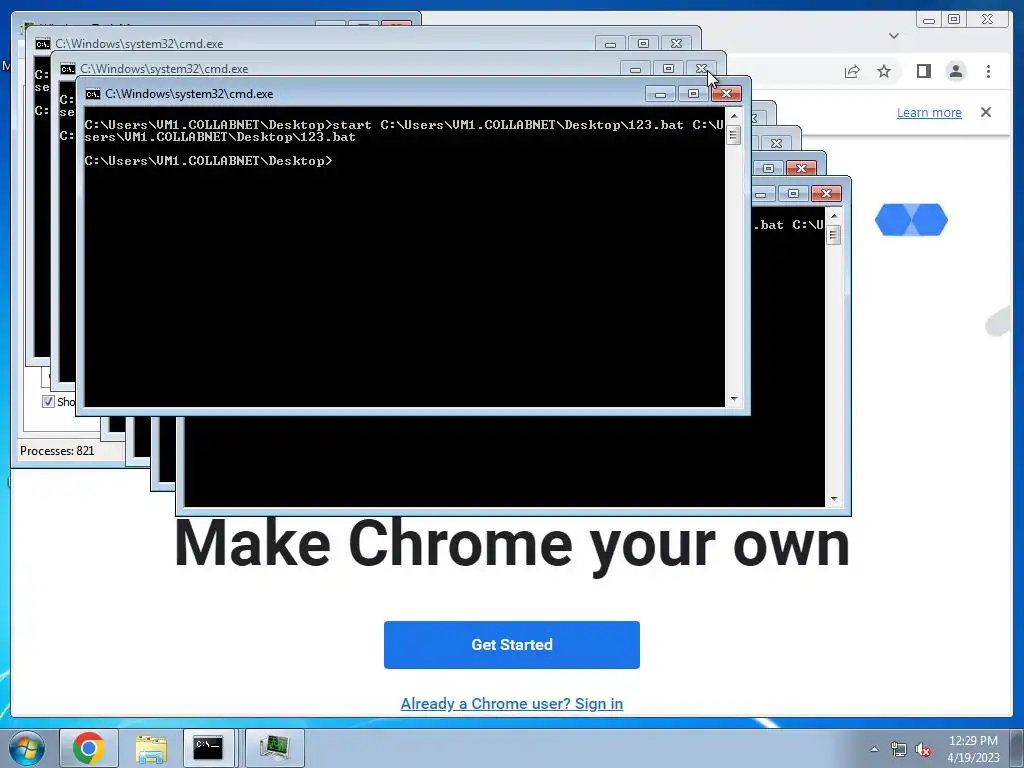This screenshot has height=768, width=1024.
Task: Toggle Chrome side panel icon
Action: 923,71
